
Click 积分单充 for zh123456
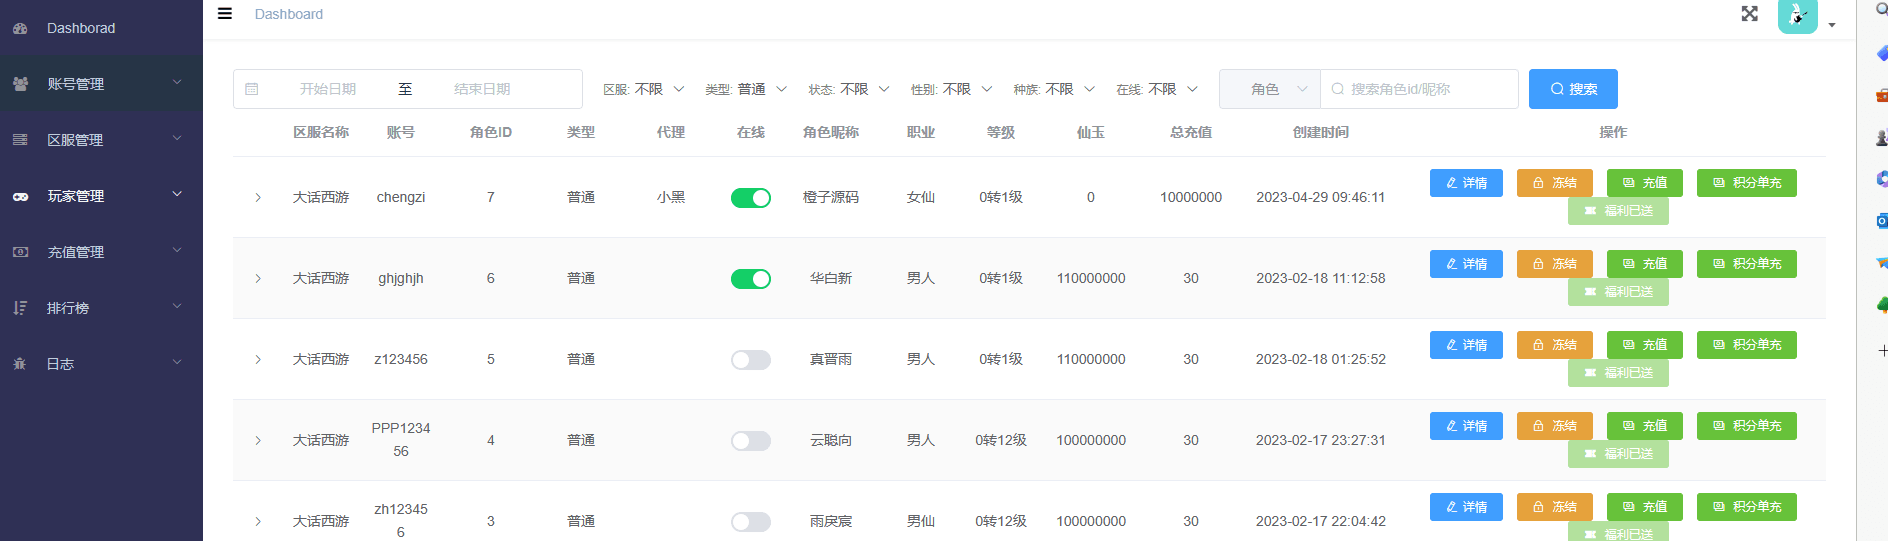coord(1747,507)
